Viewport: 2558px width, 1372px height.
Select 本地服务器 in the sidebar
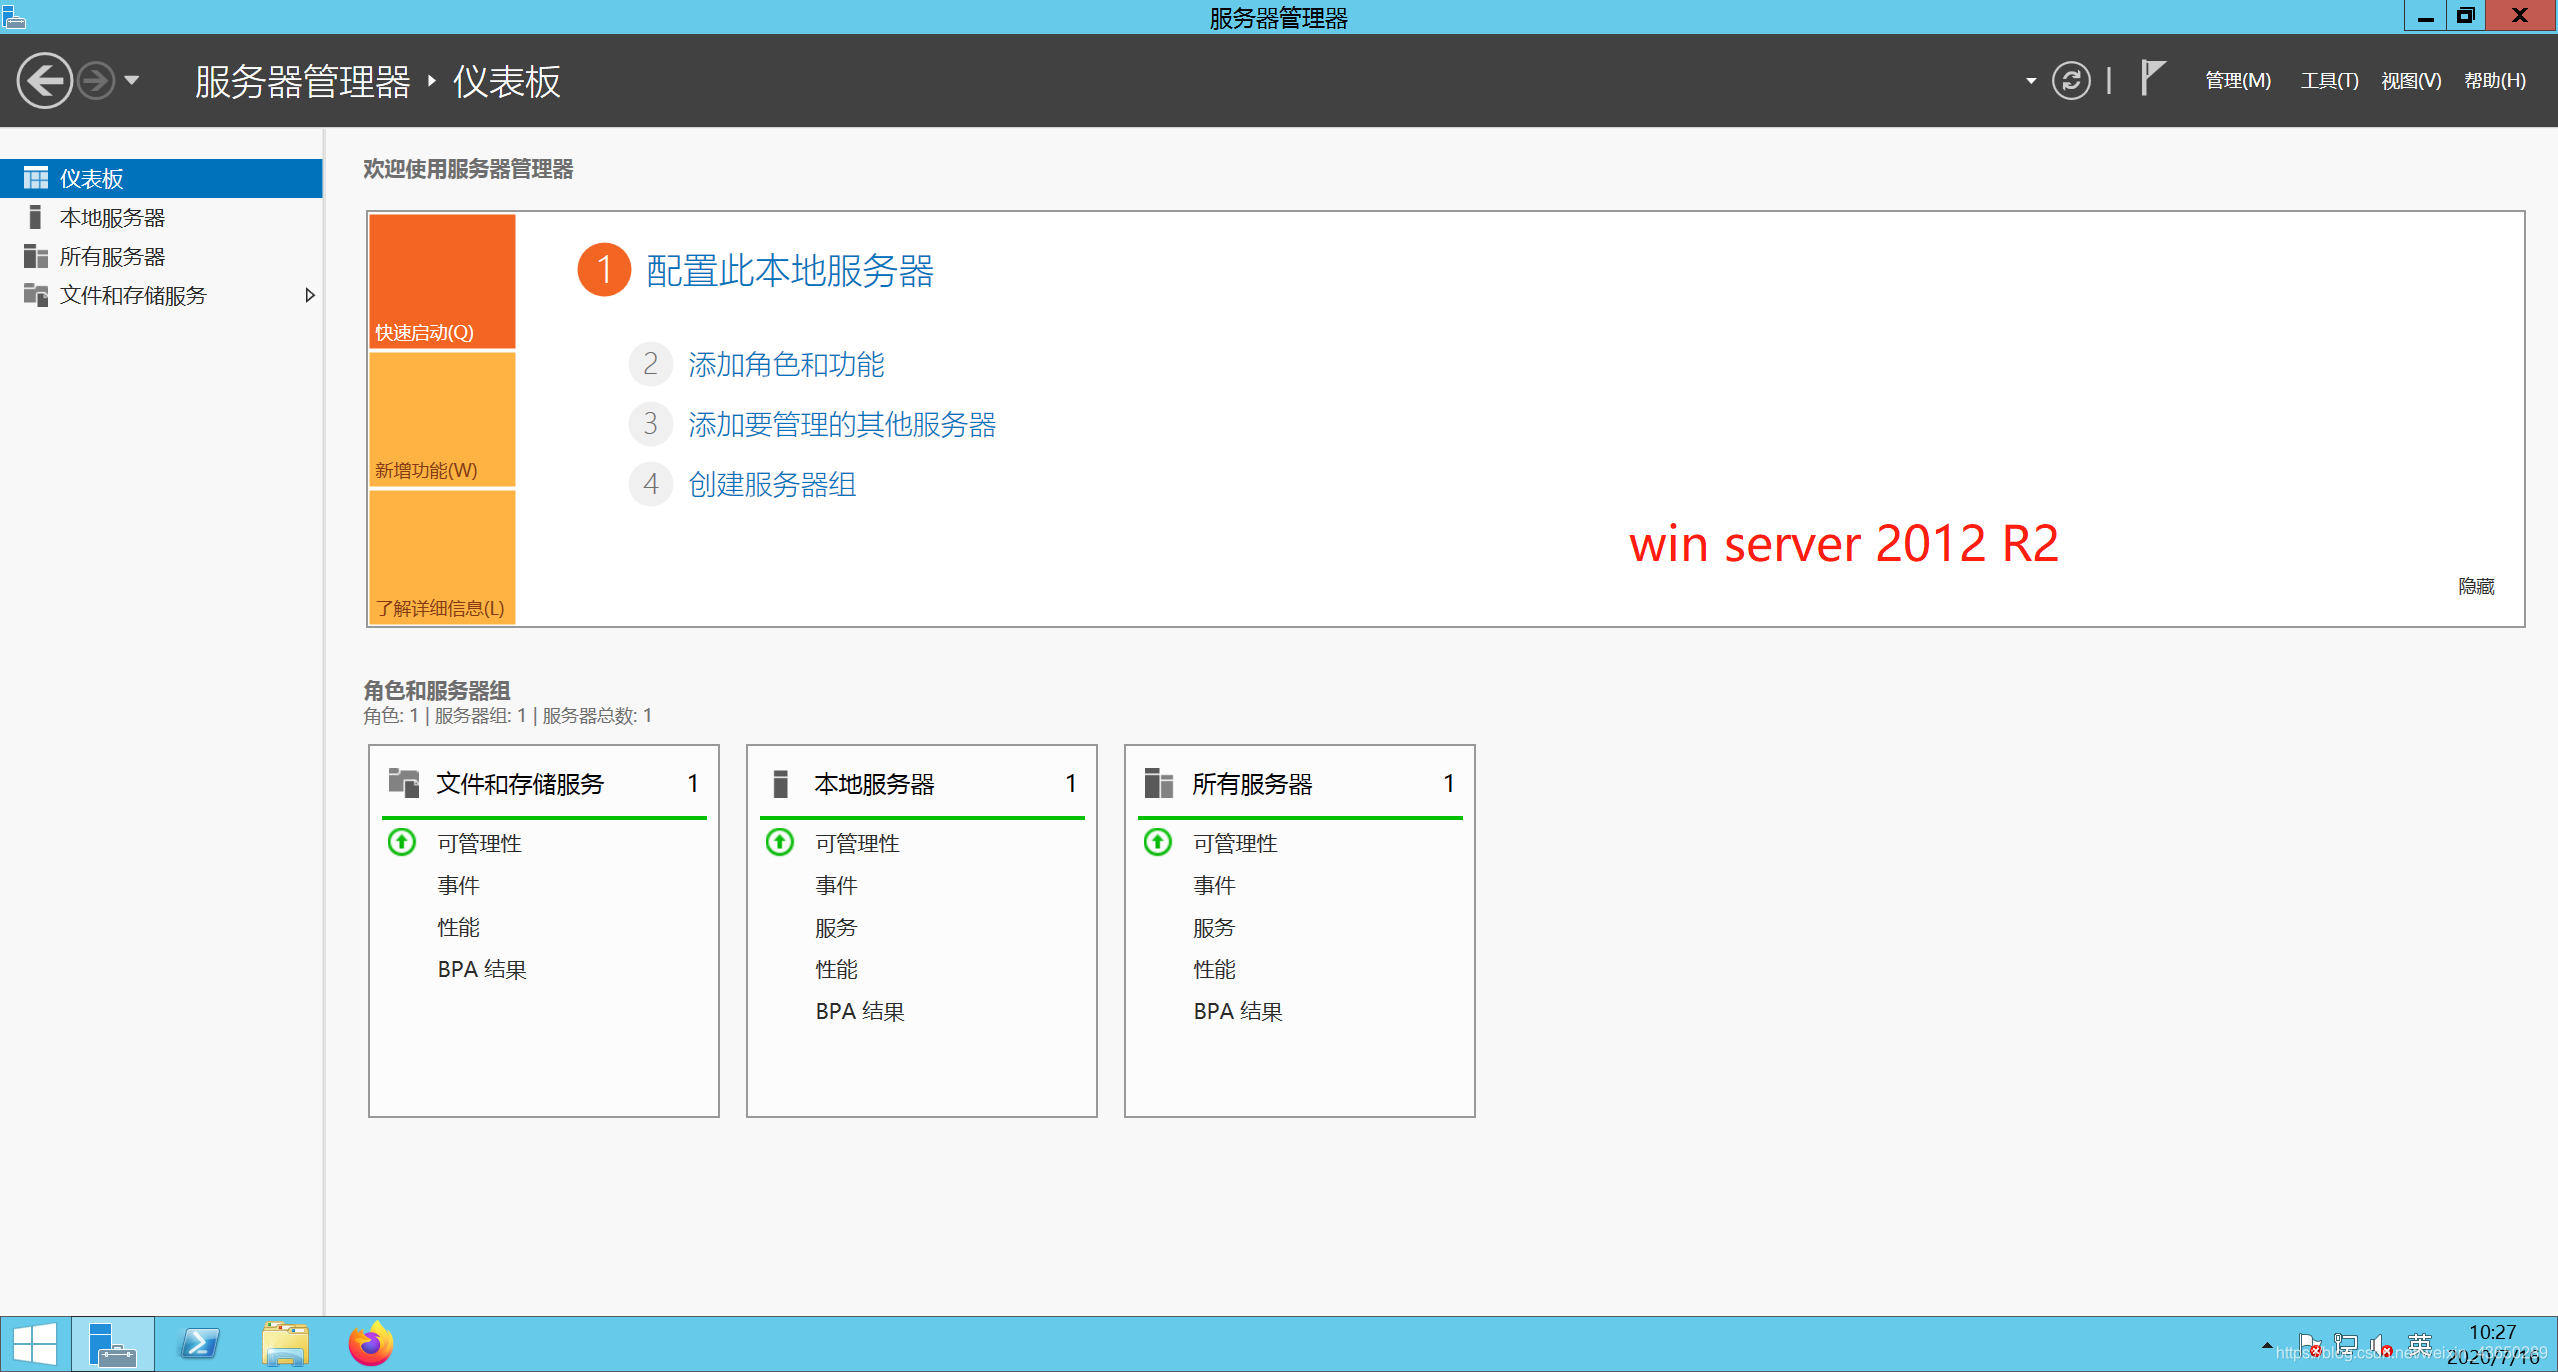112,217
